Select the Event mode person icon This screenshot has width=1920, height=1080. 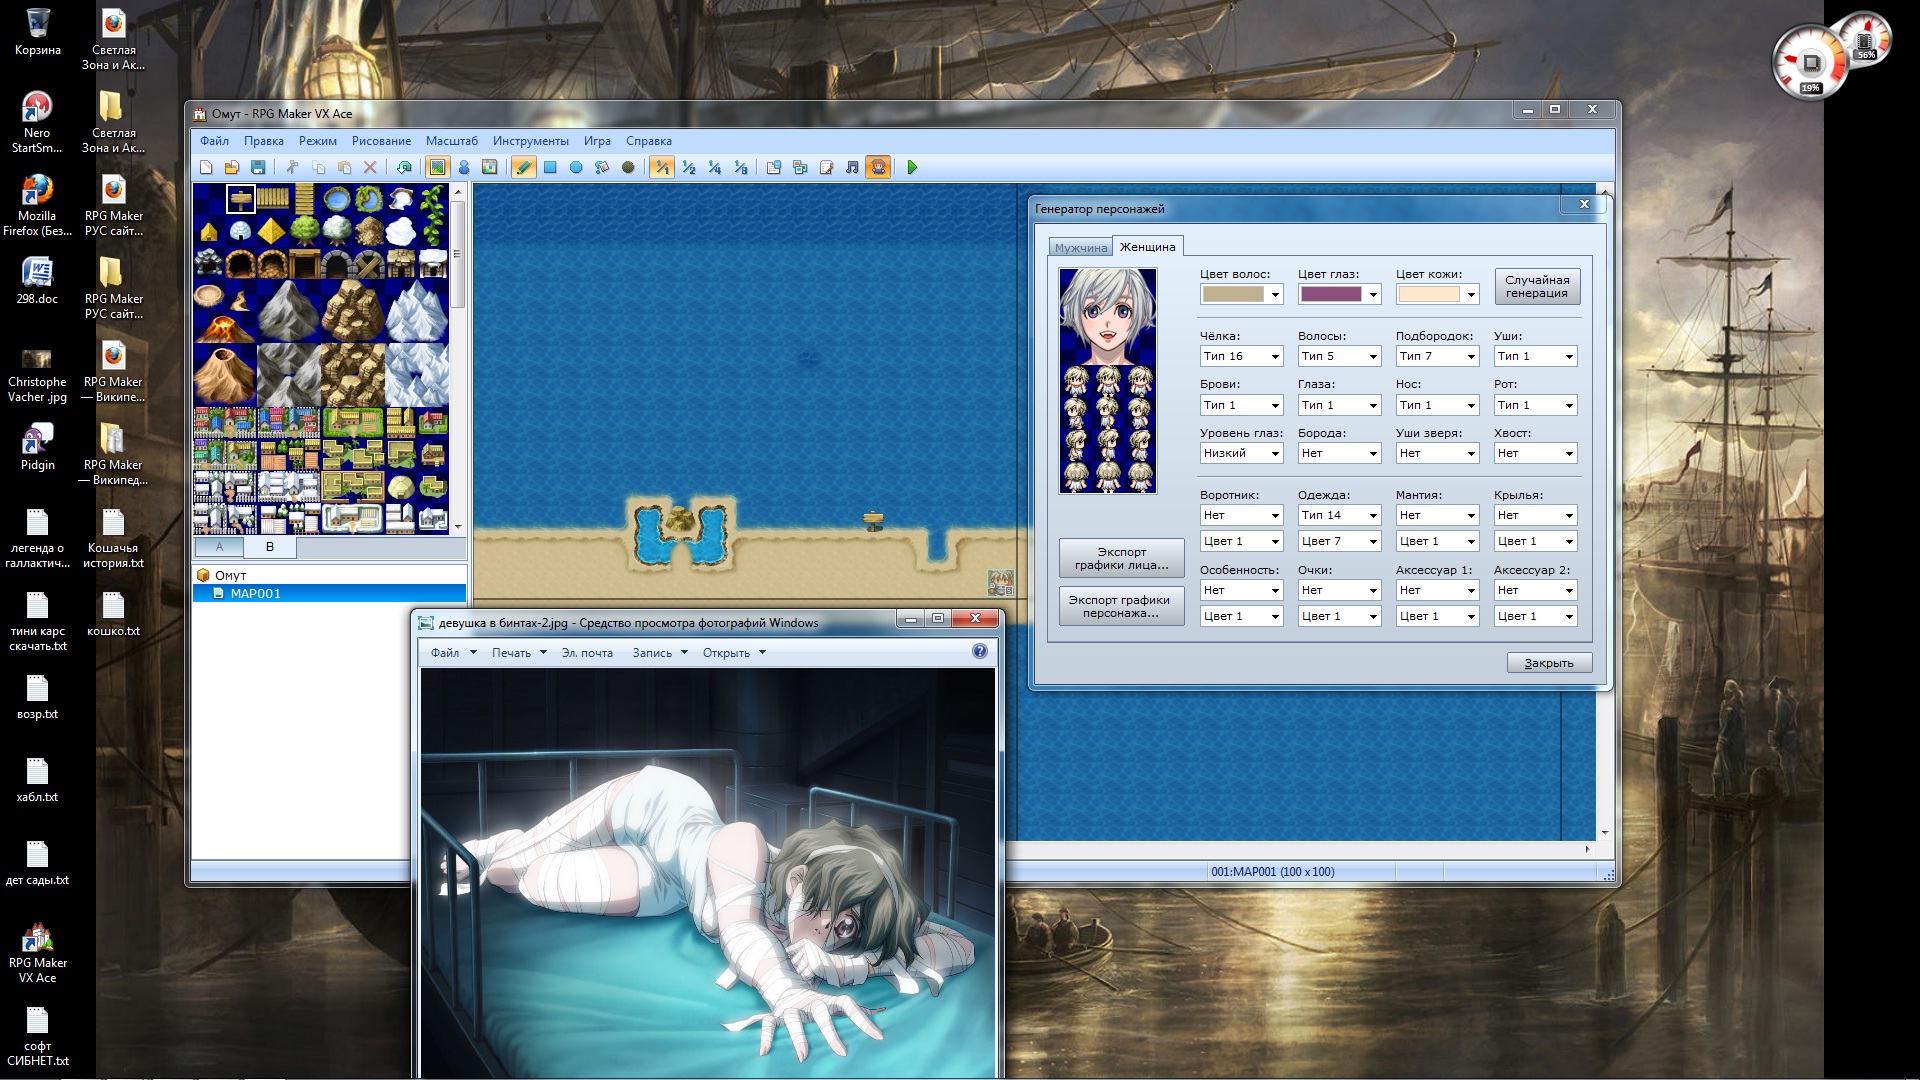[464, 168]
